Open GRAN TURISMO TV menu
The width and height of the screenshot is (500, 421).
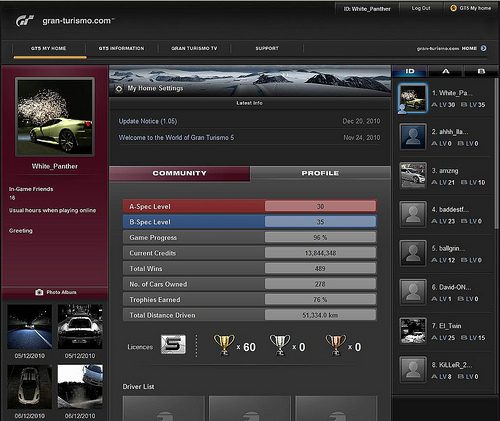pyautogui.click(x=194, y=48)
